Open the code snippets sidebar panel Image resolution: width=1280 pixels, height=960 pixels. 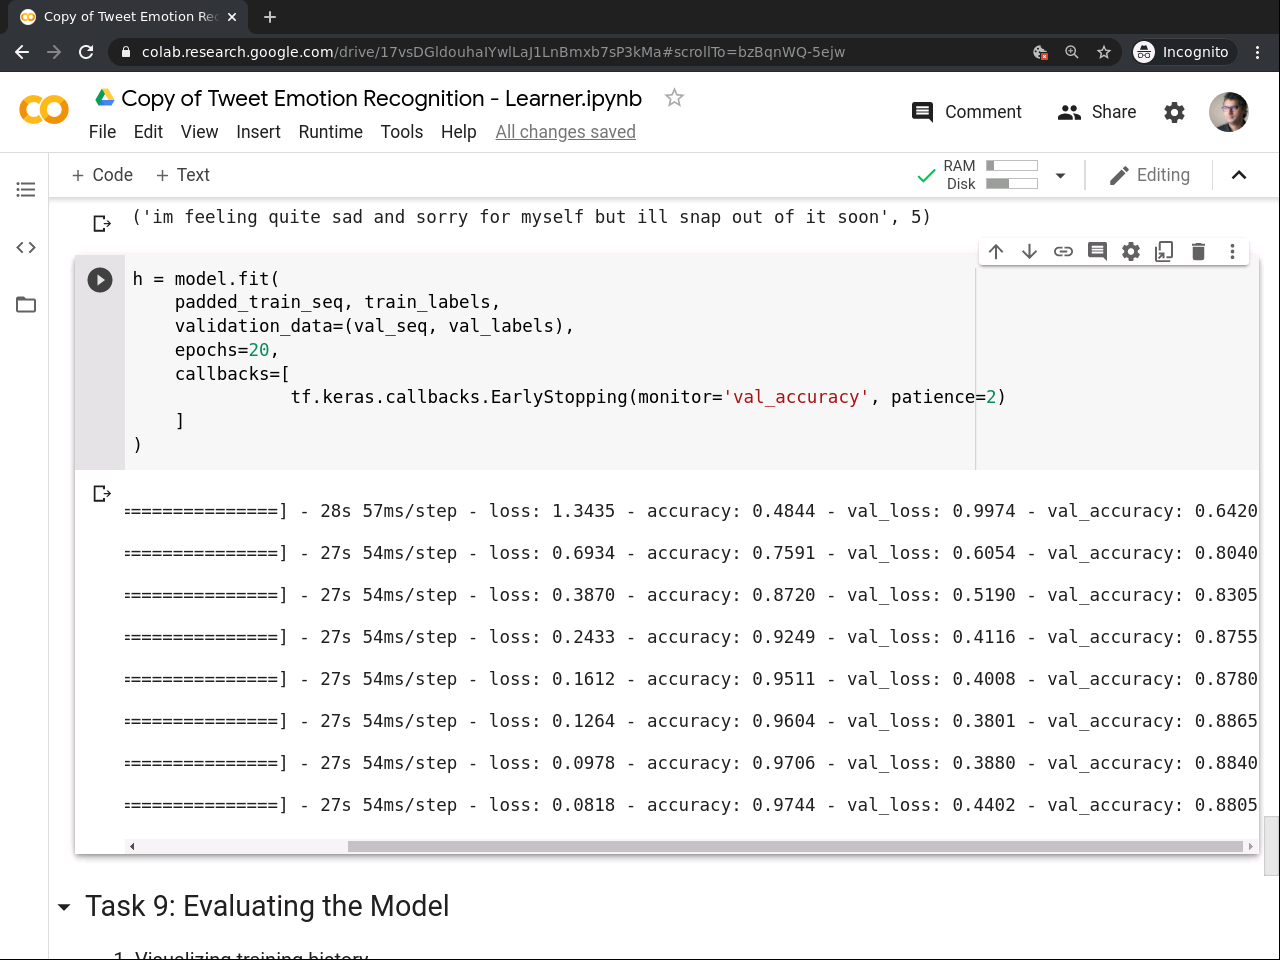click(x=26, y=247)
